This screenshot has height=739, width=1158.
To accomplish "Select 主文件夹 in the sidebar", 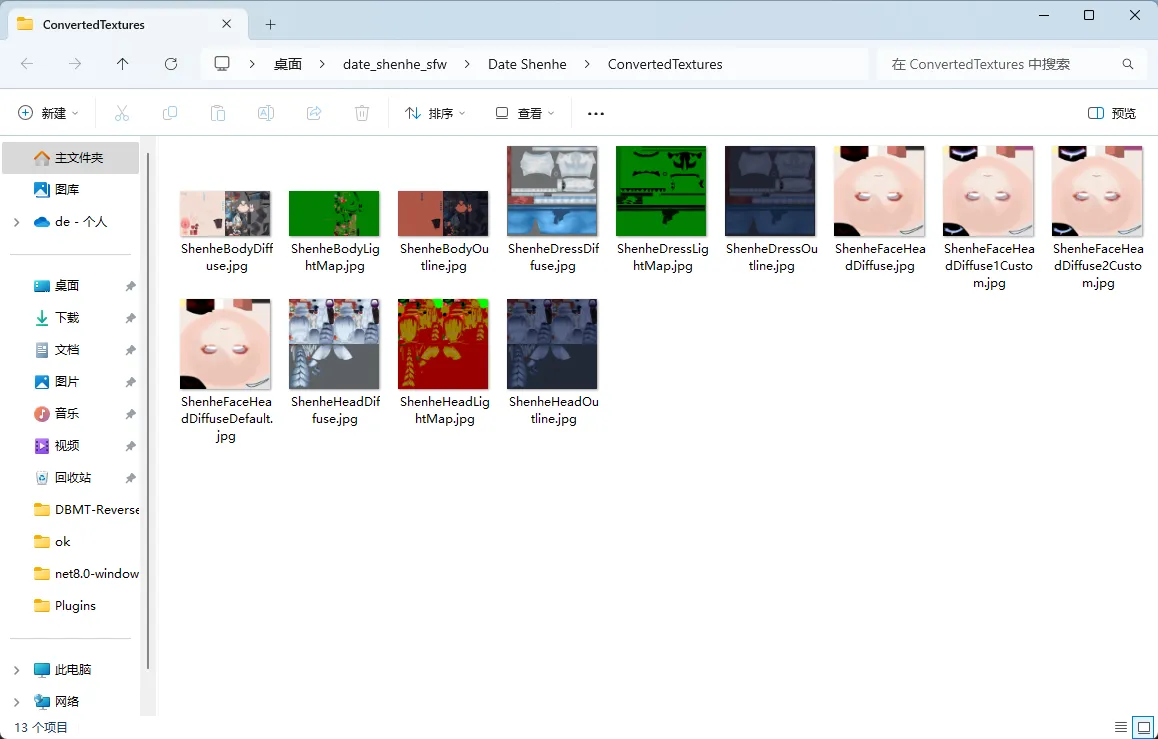I will [71, 158].
